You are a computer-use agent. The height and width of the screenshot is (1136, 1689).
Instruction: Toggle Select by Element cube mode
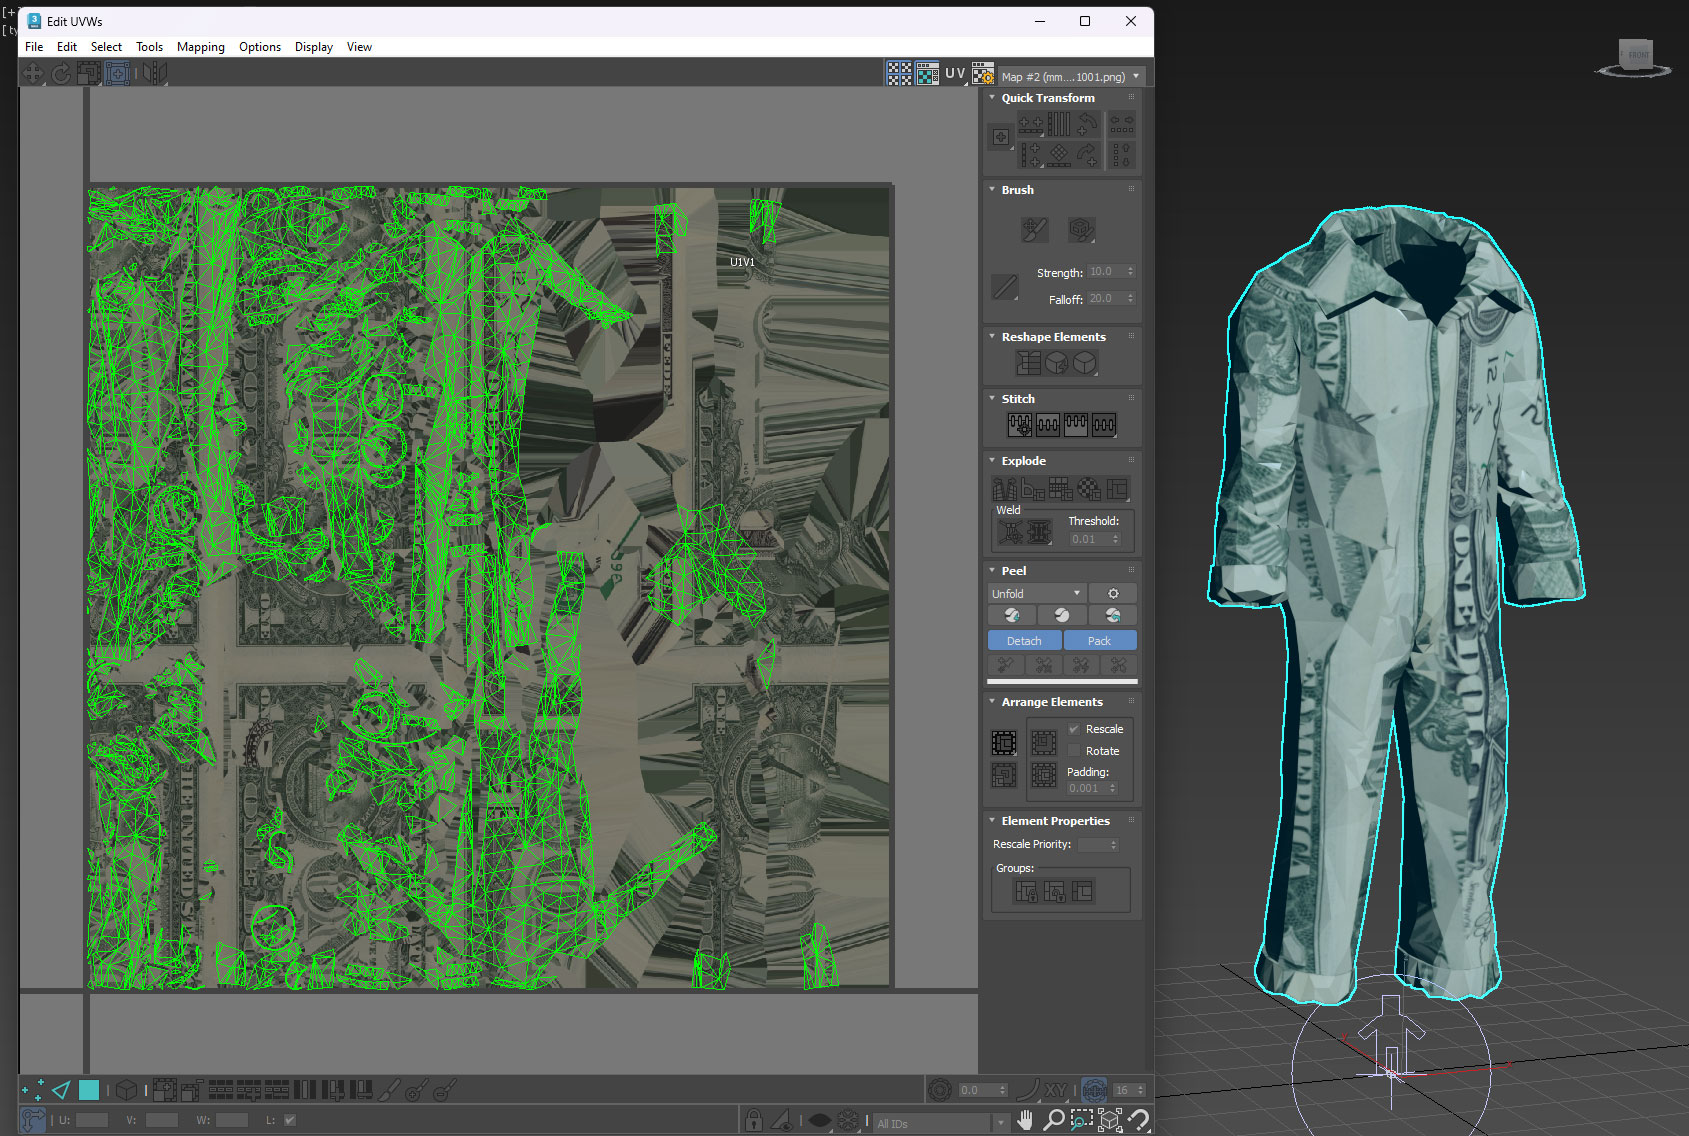pos(126,1090)
